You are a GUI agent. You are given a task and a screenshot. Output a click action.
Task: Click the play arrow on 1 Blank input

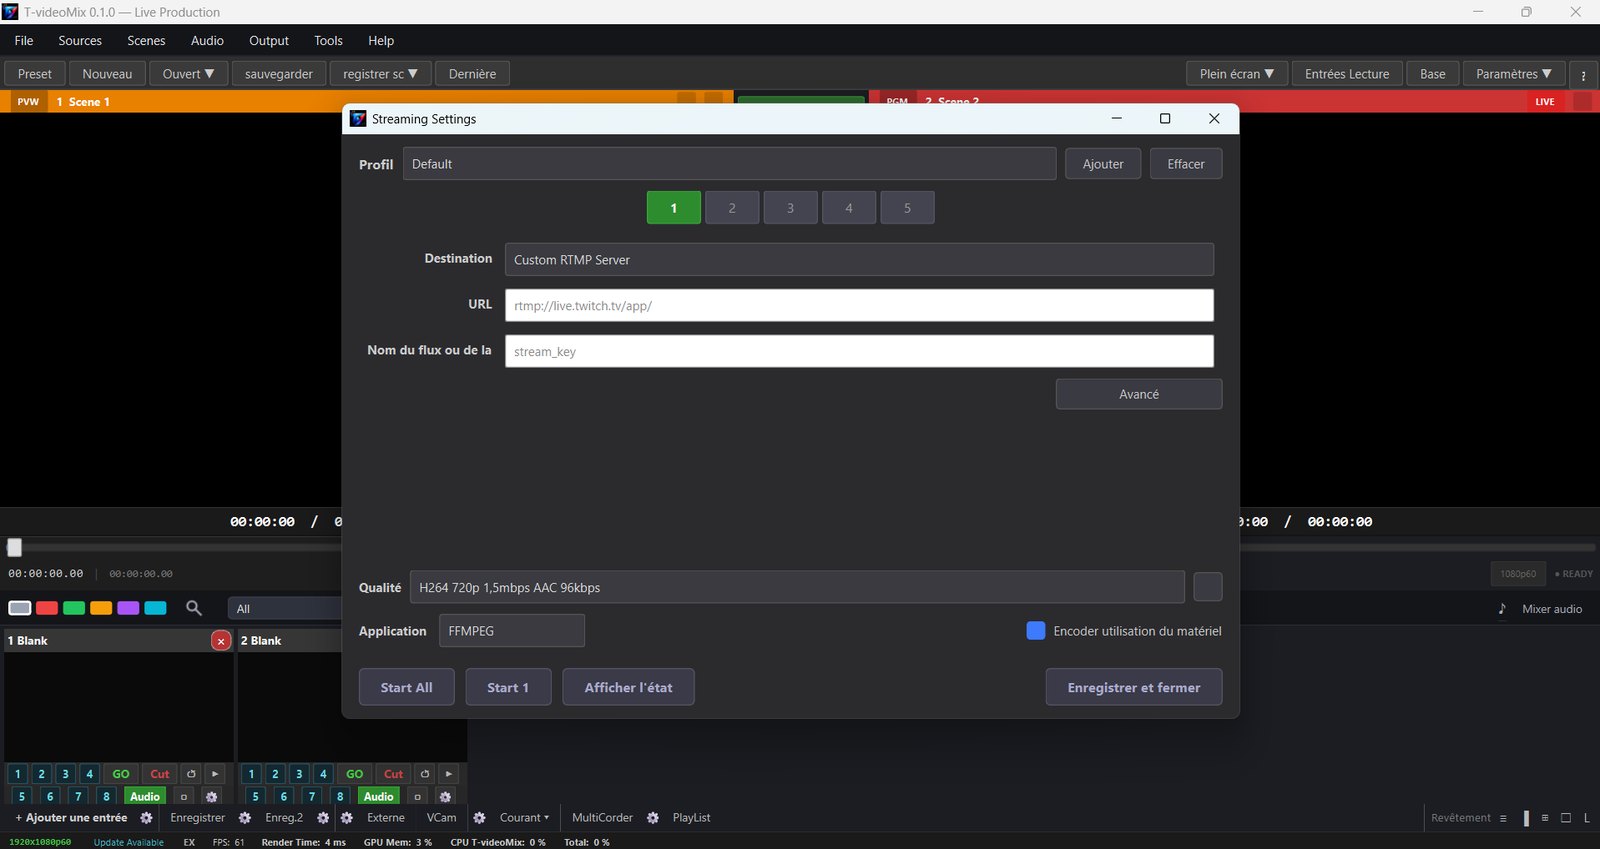215,774
